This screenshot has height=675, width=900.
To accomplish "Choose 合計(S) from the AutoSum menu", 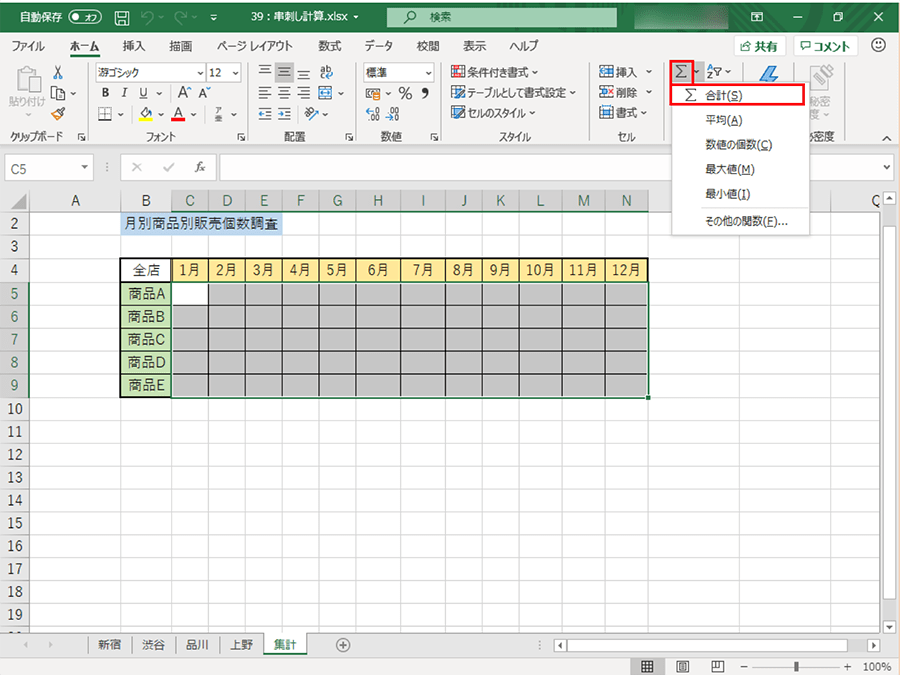I will pos(737,95).
